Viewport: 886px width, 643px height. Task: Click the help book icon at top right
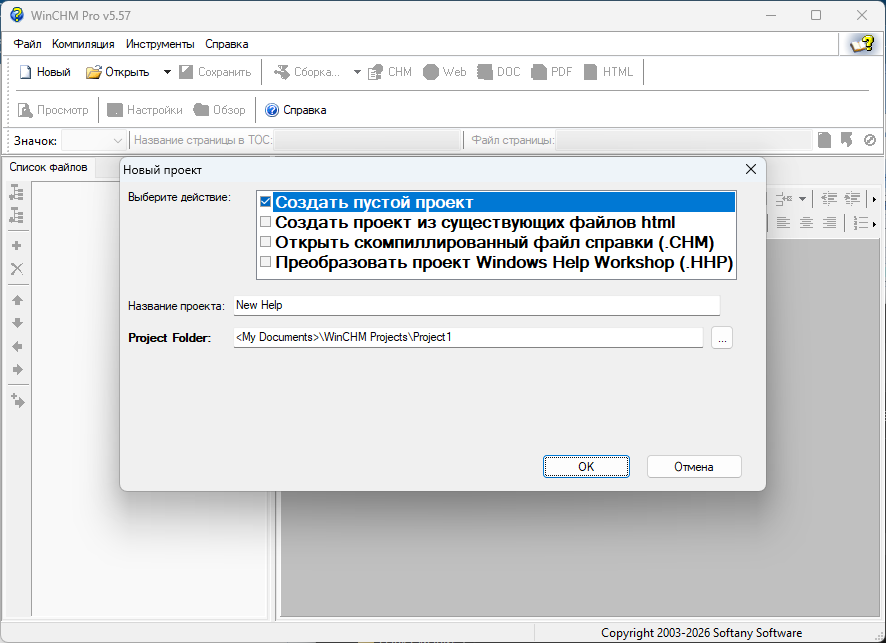[862, 44]
